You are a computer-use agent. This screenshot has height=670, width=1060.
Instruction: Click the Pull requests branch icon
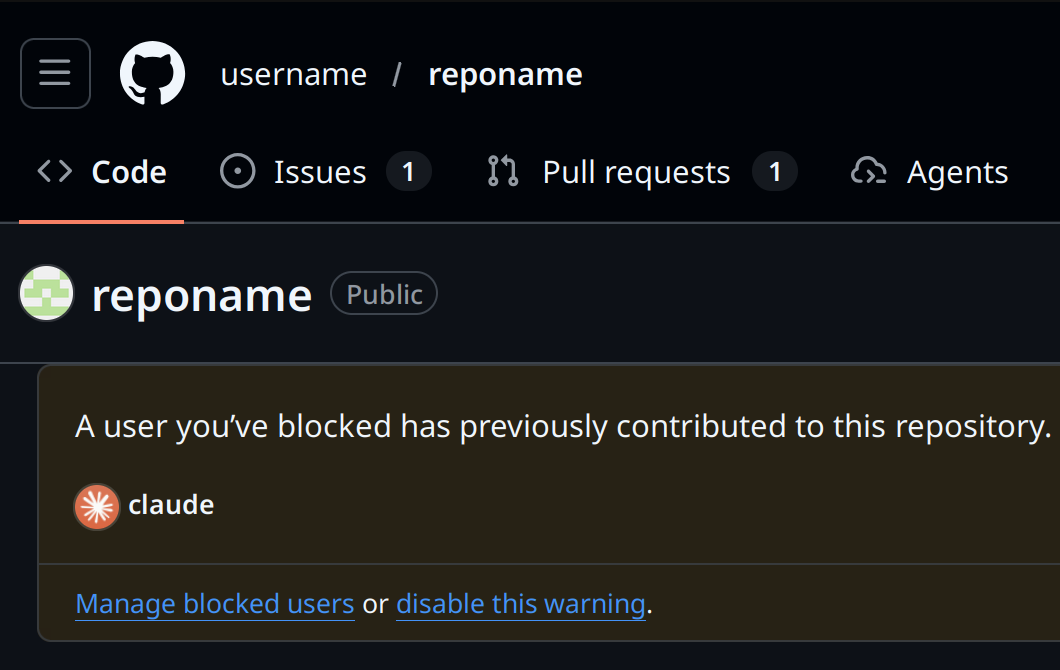click(502, 172)
